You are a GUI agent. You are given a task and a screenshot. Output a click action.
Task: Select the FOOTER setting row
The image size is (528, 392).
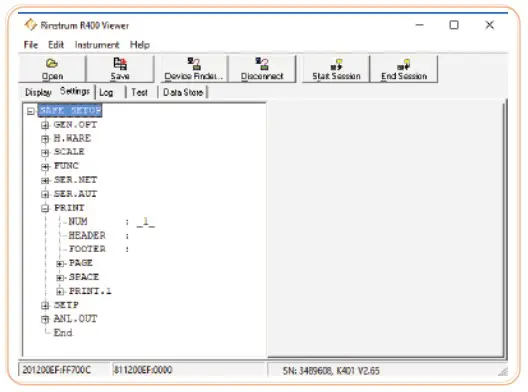(98, 249)
